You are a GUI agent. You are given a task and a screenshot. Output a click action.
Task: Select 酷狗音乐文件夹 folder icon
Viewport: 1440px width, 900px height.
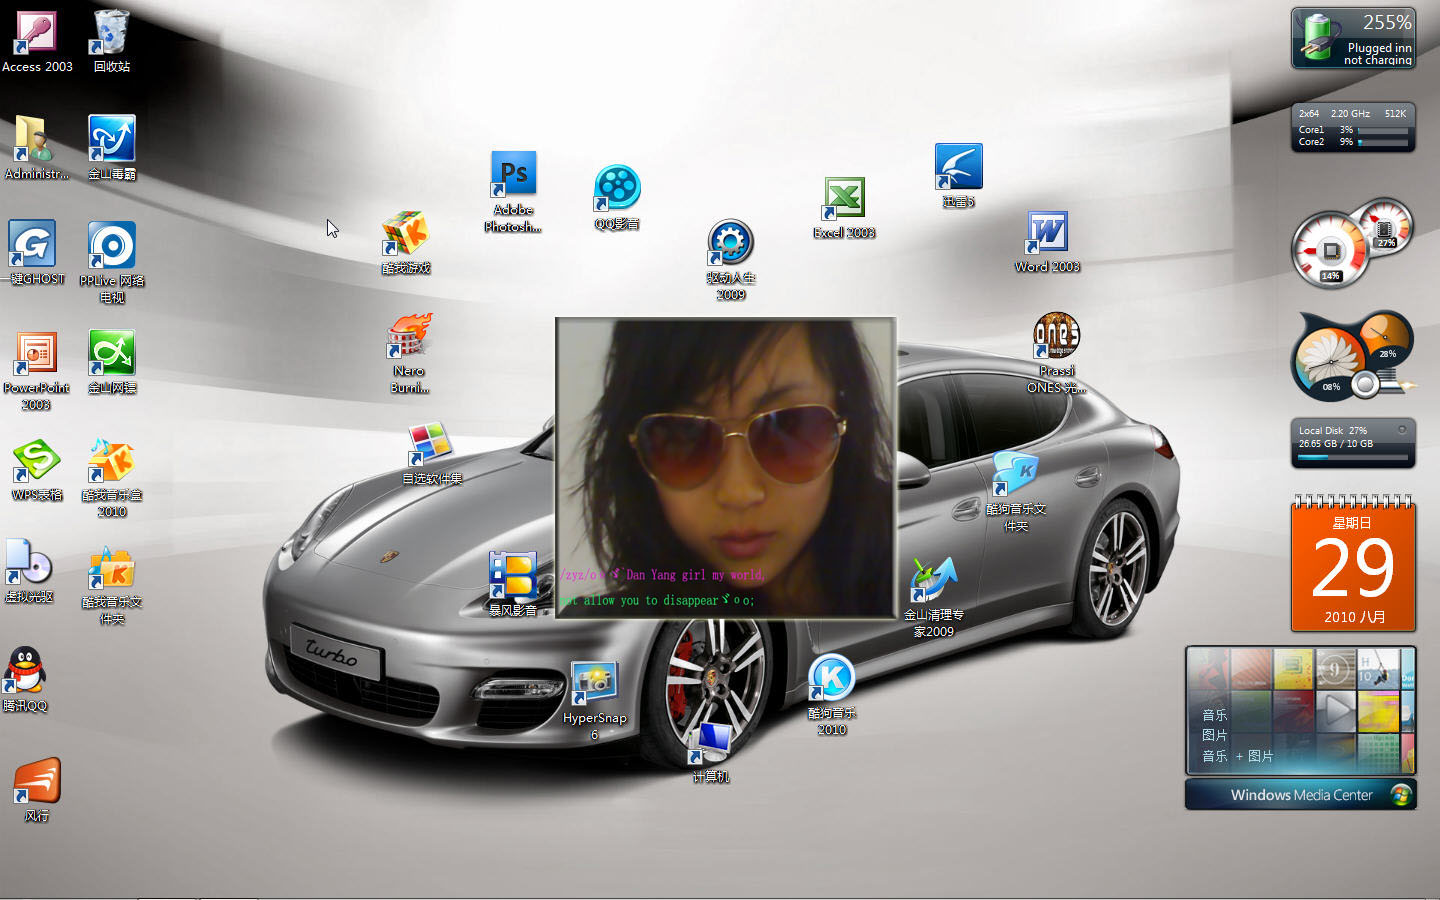click(x=1015, y=491)
